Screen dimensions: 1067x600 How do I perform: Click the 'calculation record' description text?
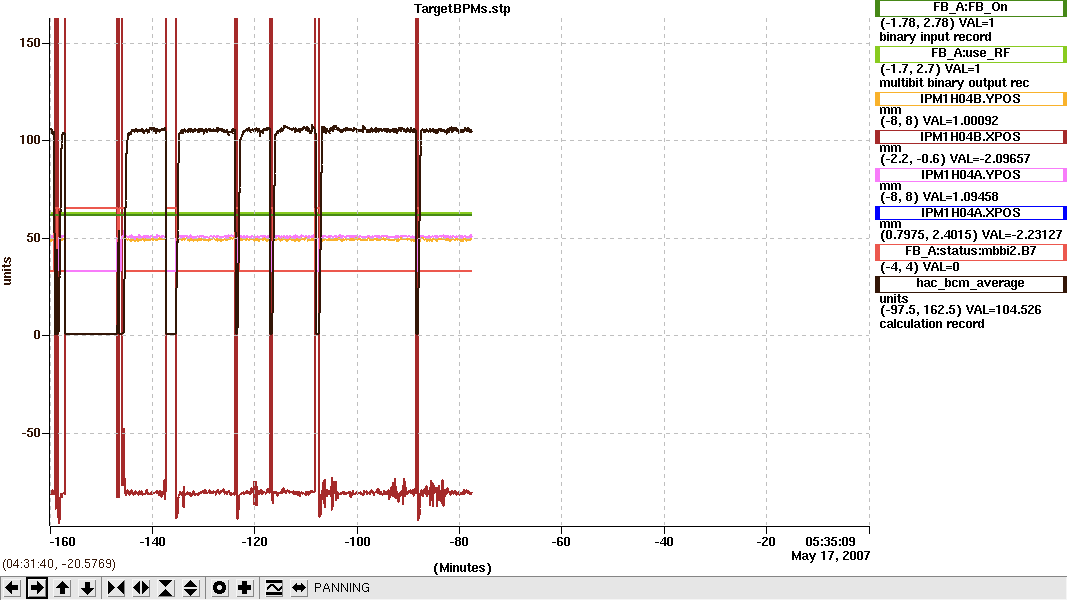[x=932, y=324]
